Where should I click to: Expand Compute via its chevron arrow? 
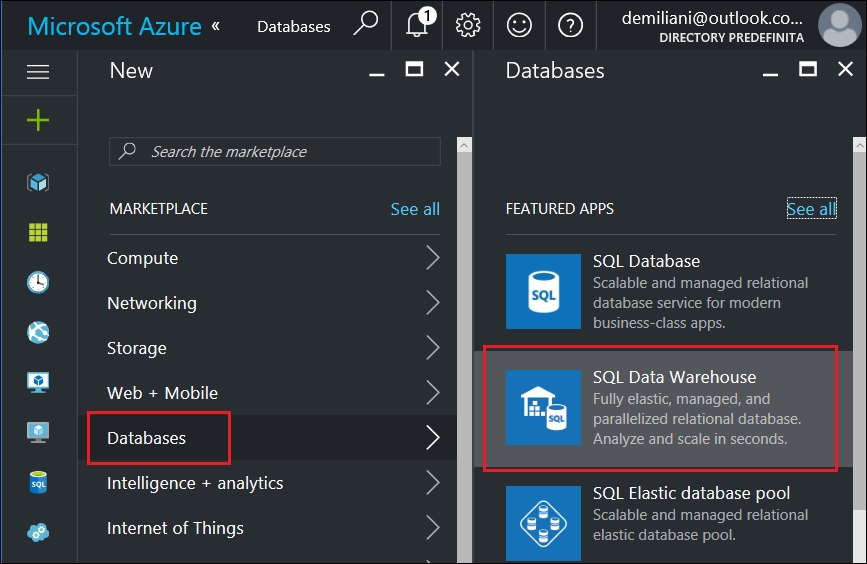pyautogui.click(x=433, y=258)
